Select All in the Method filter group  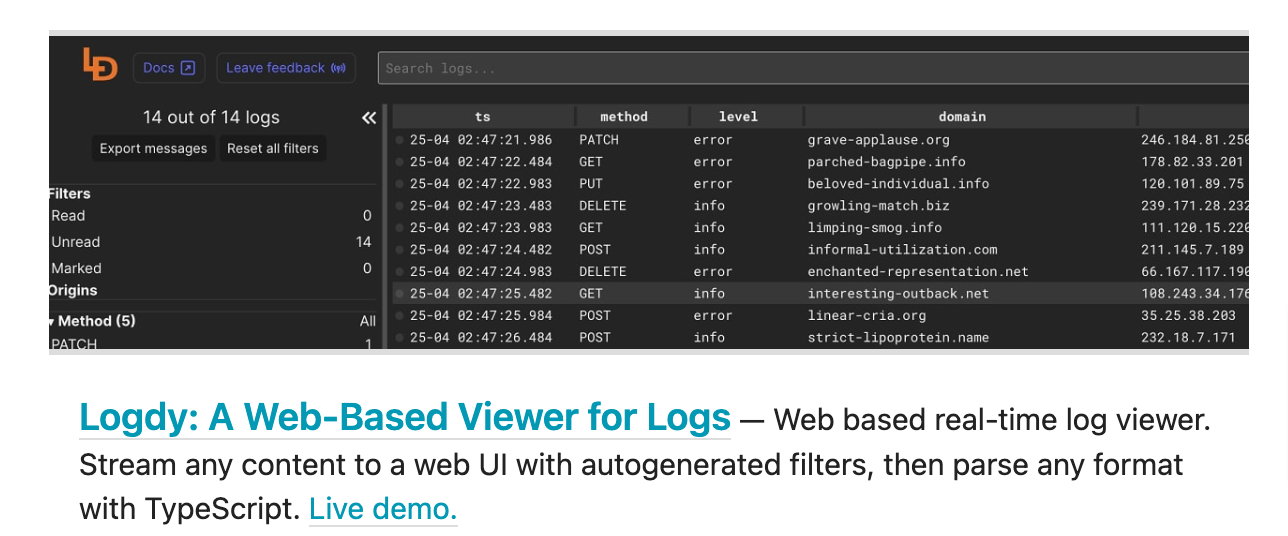(x=367, y=321)
